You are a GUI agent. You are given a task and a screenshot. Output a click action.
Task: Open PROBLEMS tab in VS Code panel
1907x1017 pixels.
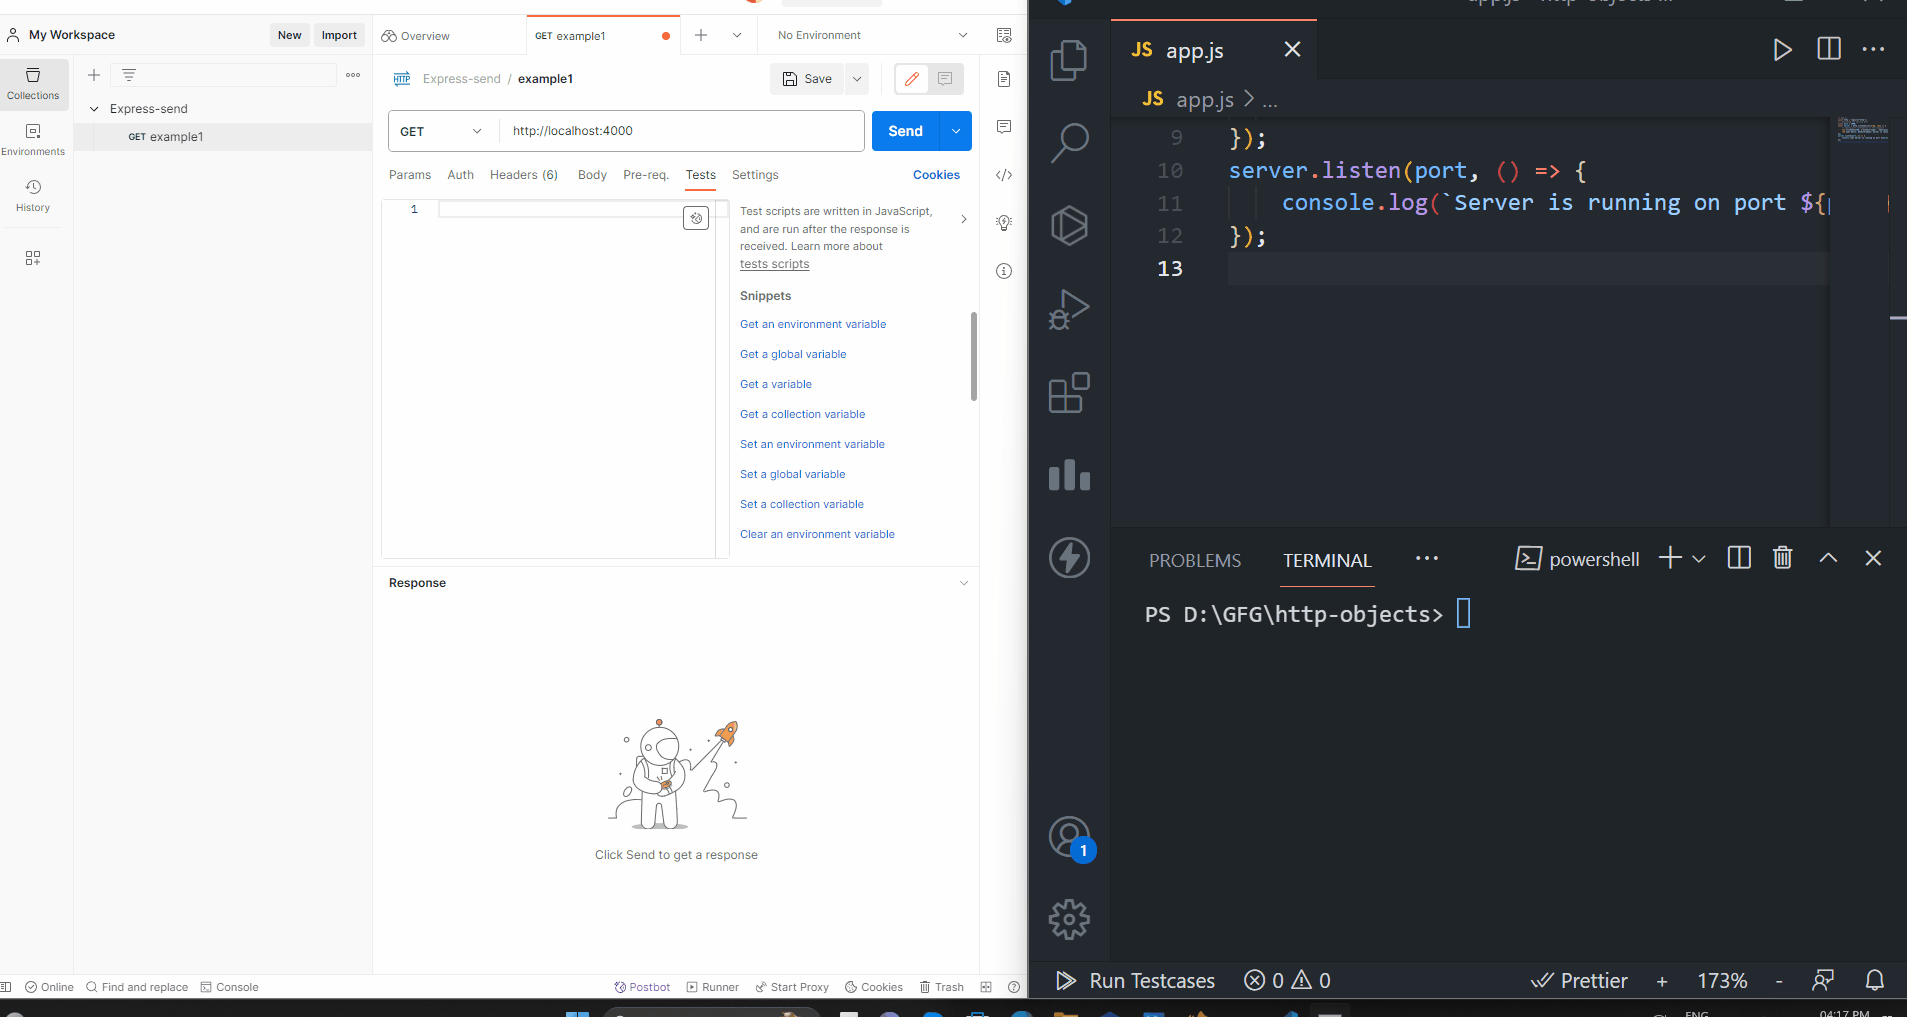(x=1195, y=561)
